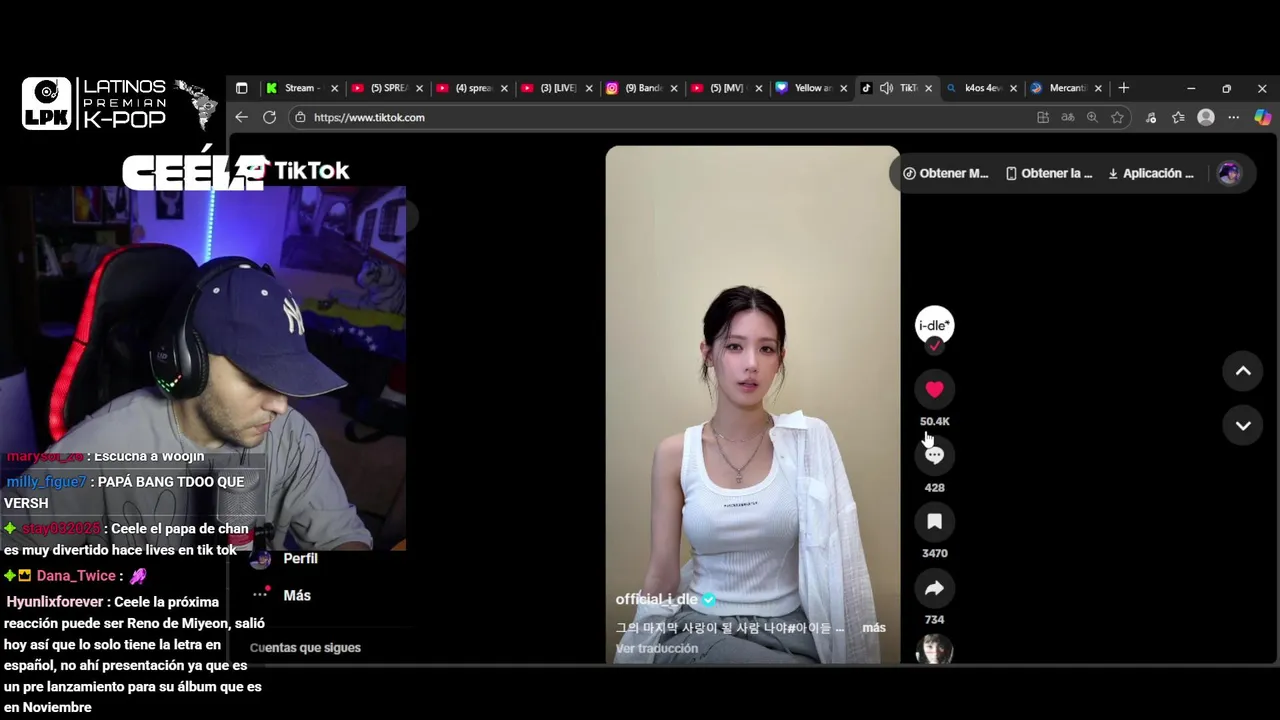Click the video player area
Viewport: 1280px width, 720px height.
(752, 404)
